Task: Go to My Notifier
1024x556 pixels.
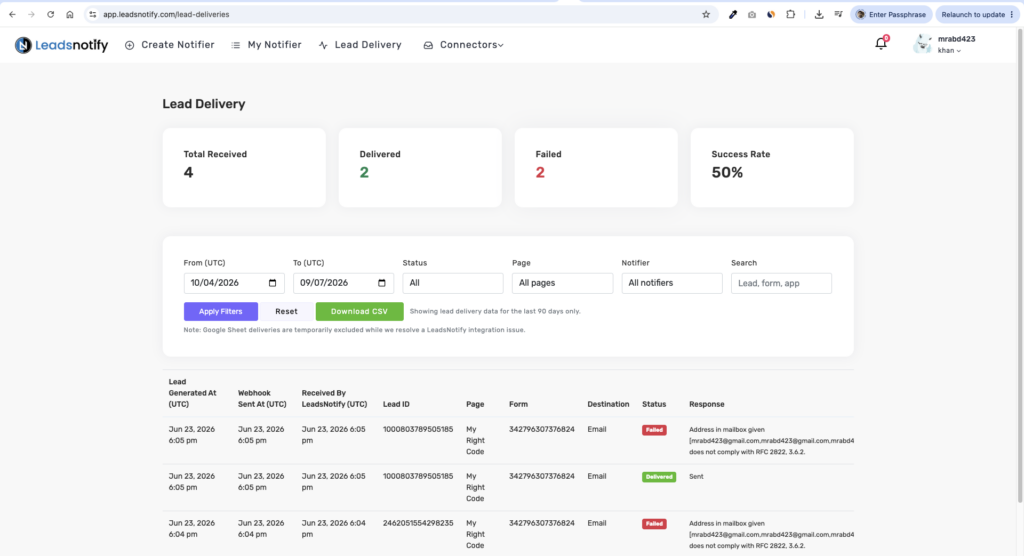Action: (x=266, y=45)
